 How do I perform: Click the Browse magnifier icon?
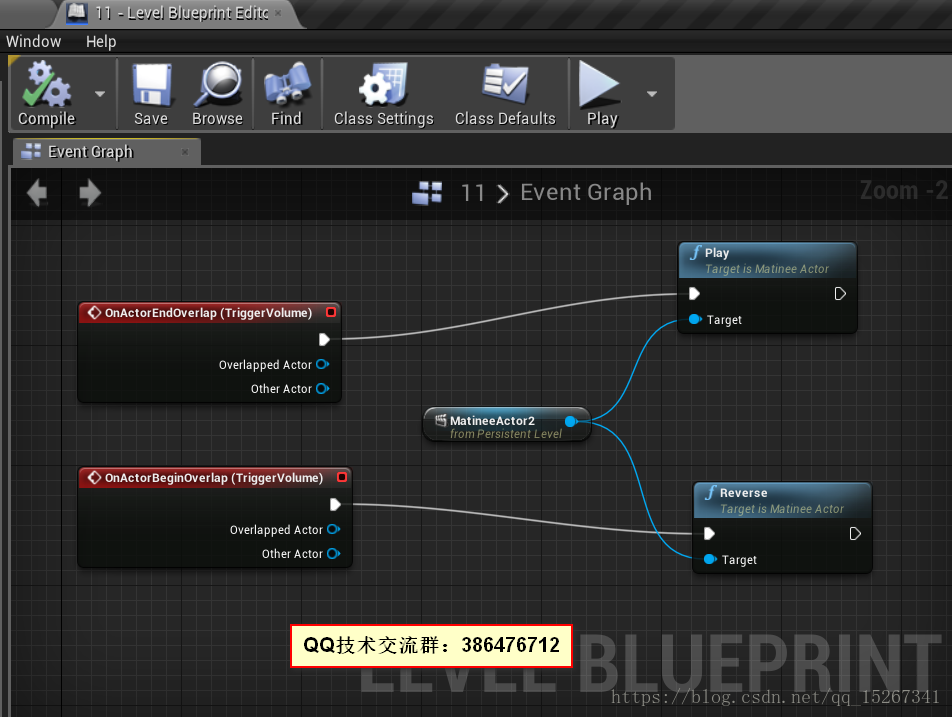point(217,85)
